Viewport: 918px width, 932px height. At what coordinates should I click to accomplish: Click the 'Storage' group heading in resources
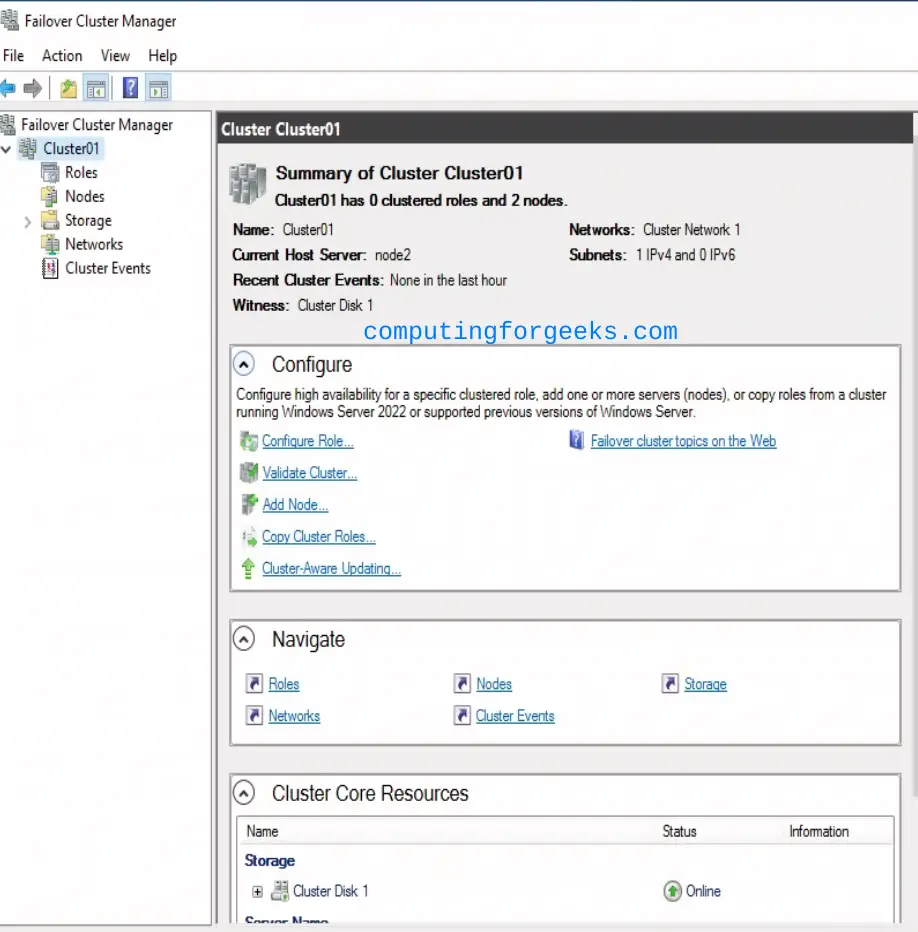(269, 861)
